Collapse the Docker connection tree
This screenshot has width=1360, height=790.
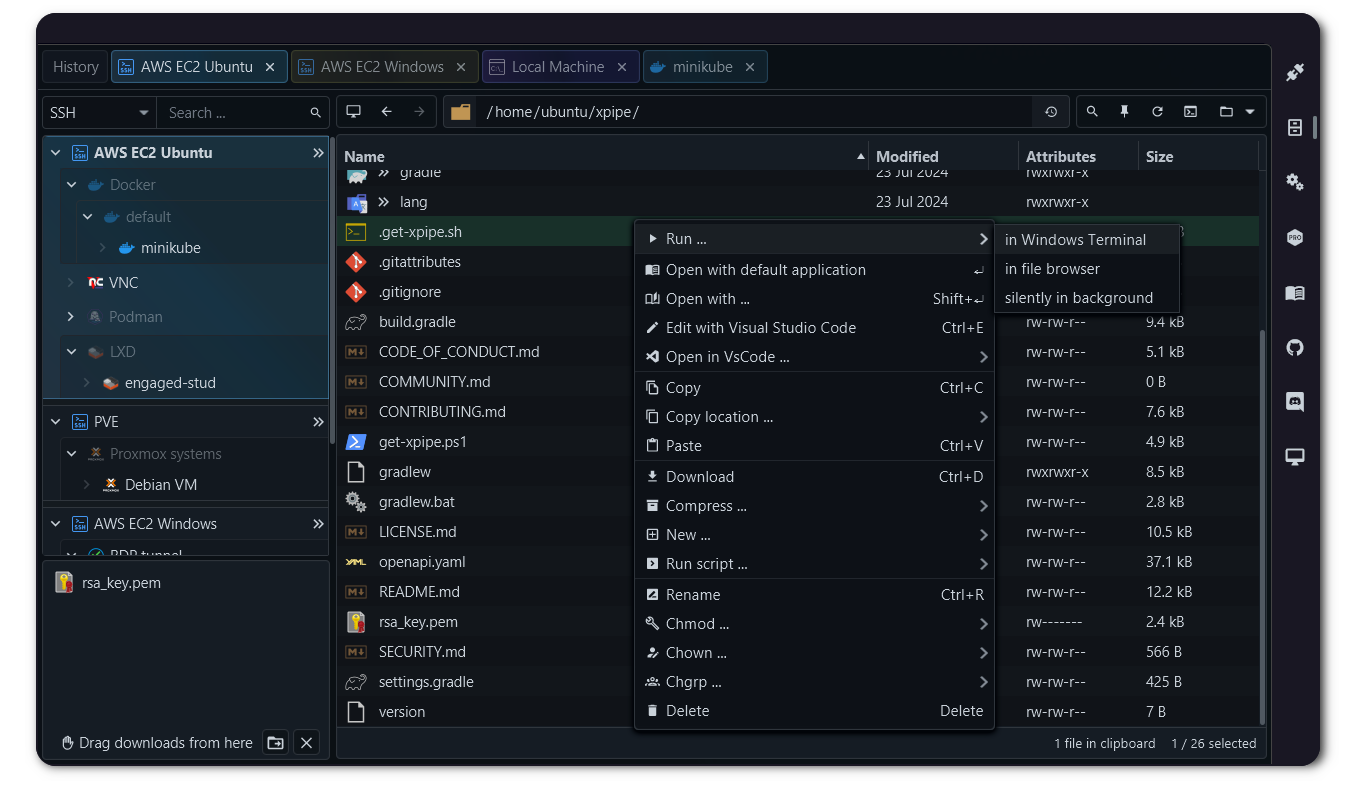(x=71, y=184)
